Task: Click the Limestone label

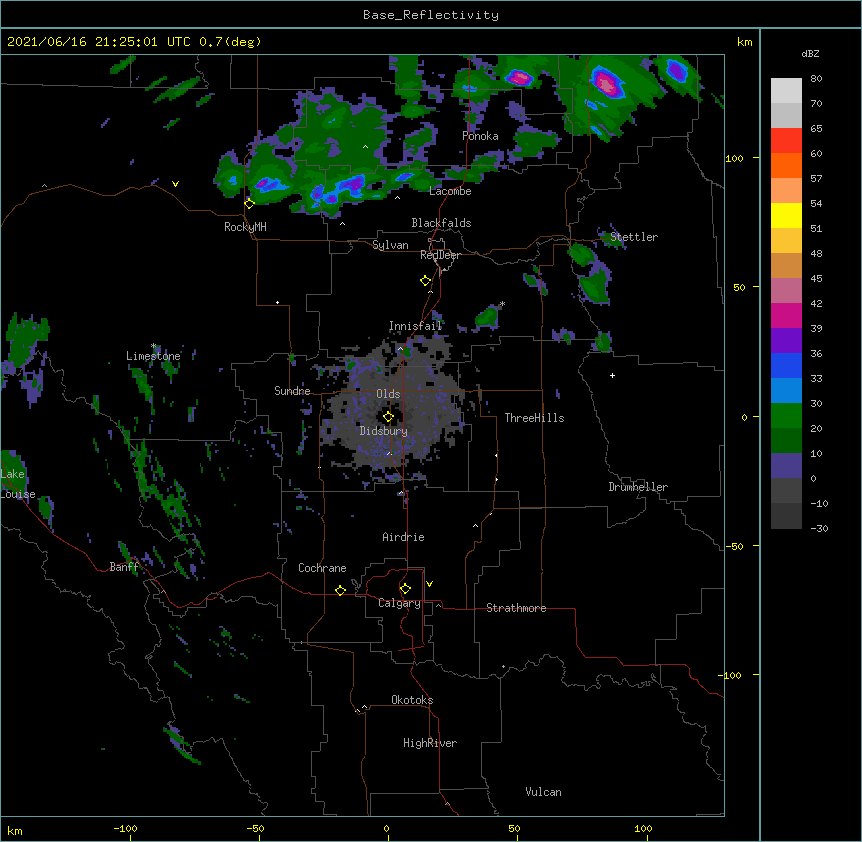Action: [153, 356]
